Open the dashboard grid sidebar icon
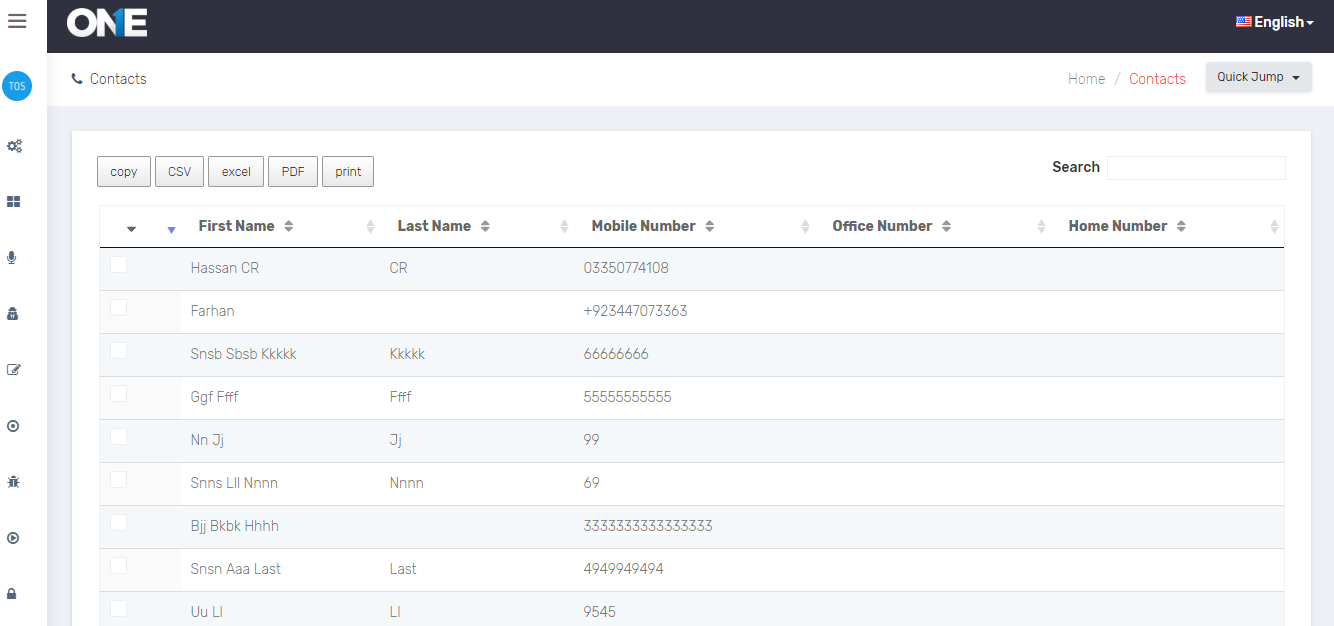Screen dimensions: 1334x626 tap(14, 202)
